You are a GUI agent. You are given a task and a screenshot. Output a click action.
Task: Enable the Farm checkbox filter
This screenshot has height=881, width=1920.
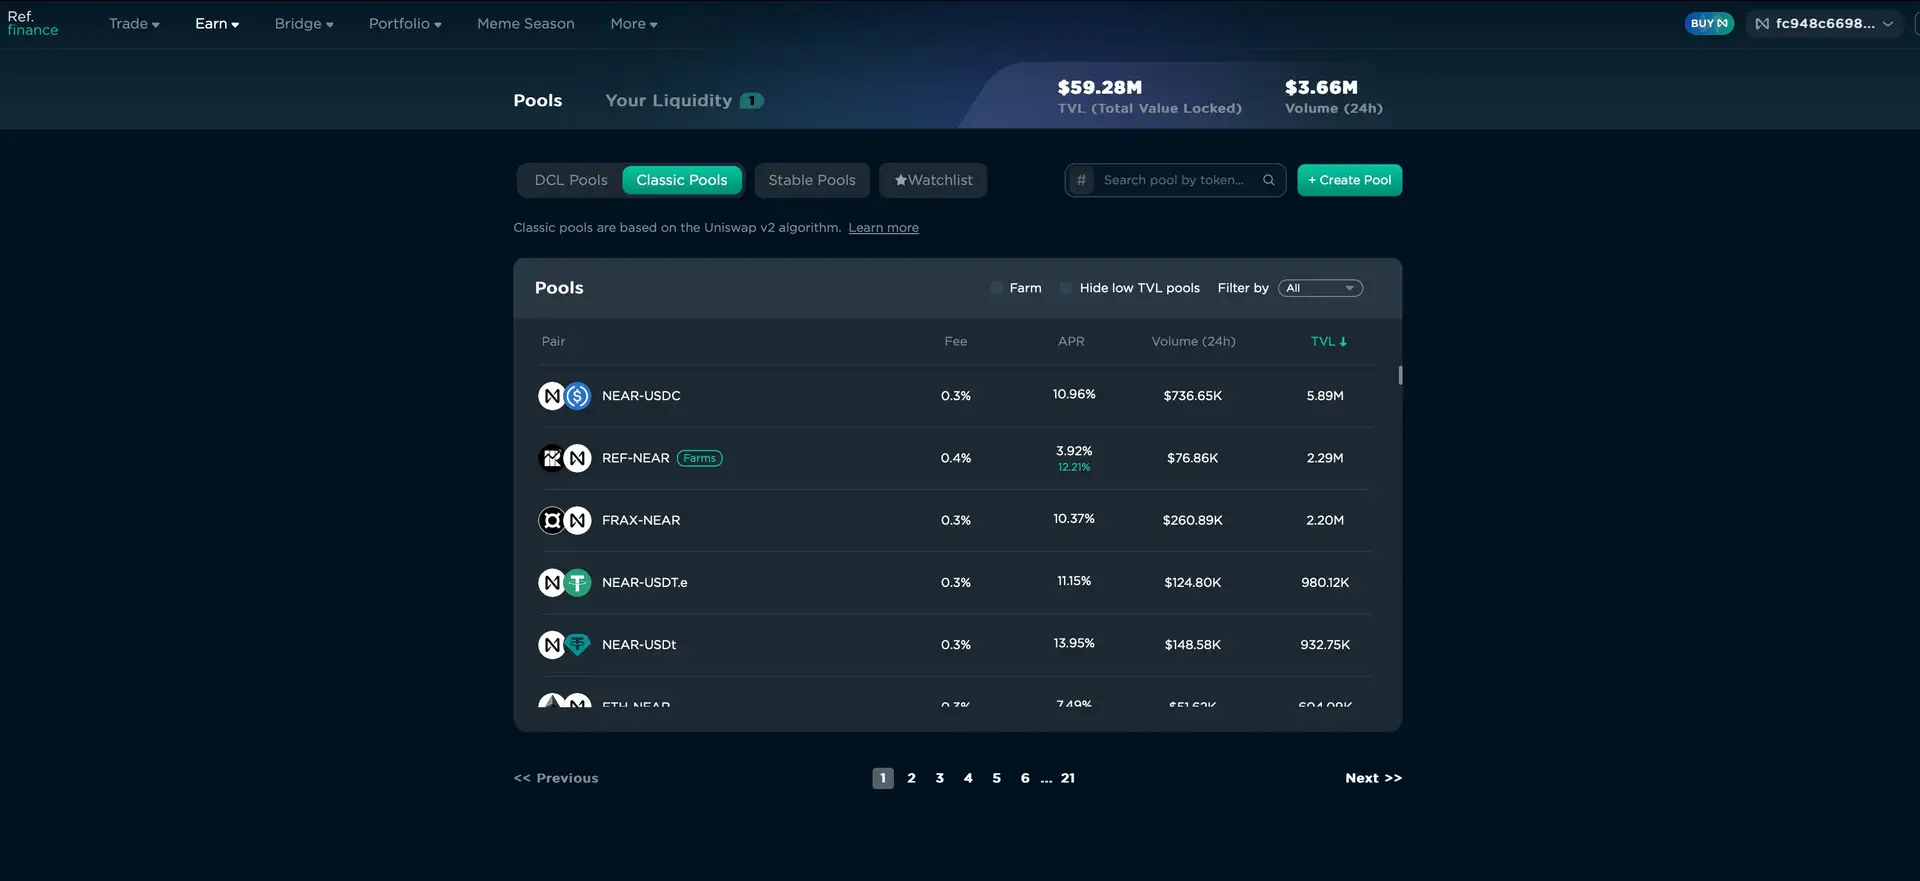click(997, 288)
